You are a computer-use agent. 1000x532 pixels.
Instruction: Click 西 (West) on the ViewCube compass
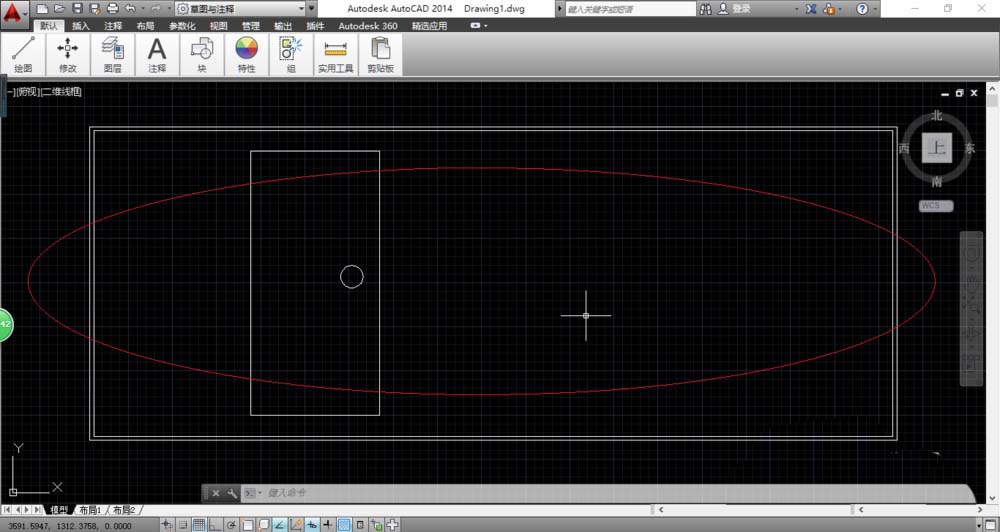(904, 149)
